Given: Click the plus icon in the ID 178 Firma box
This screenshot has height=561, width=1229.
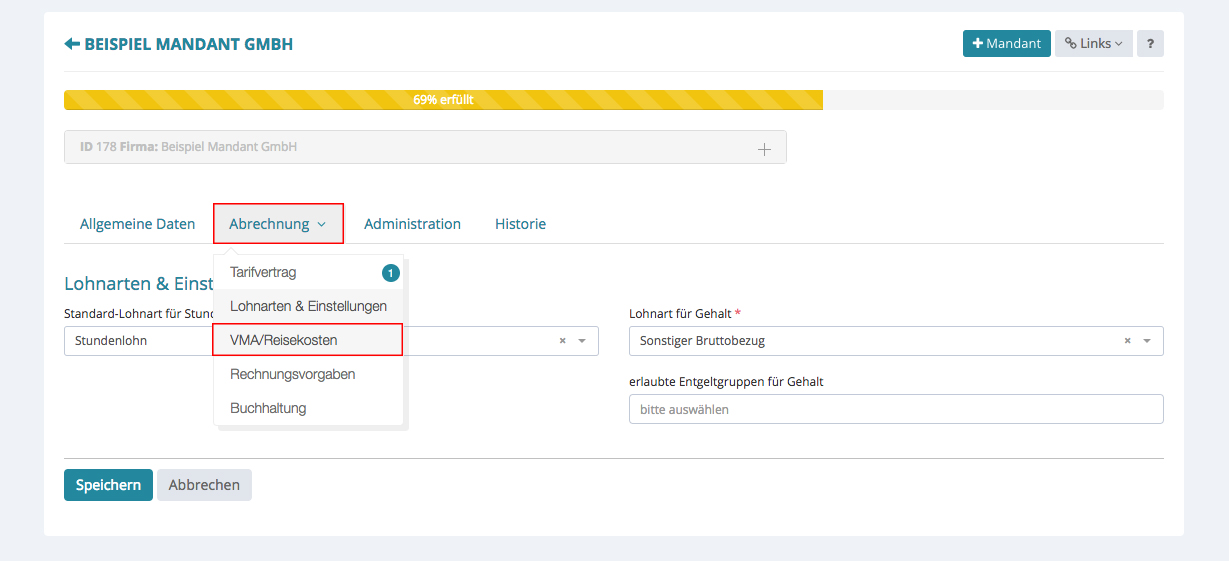Looking at the screenshot, I should point(764,149).
